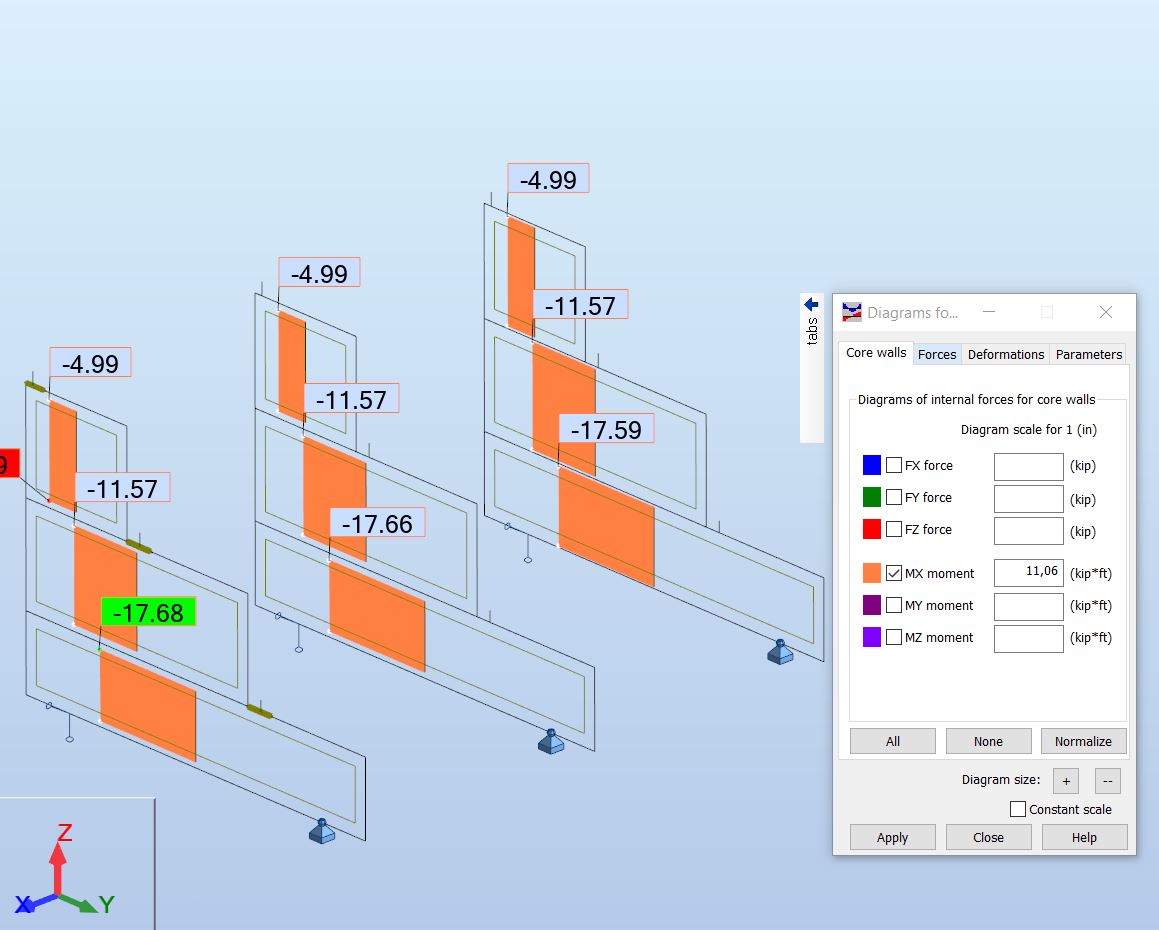The width and height of the screenshot is (1159, 930).
Task: Click the None button
Action: [988, 741]
